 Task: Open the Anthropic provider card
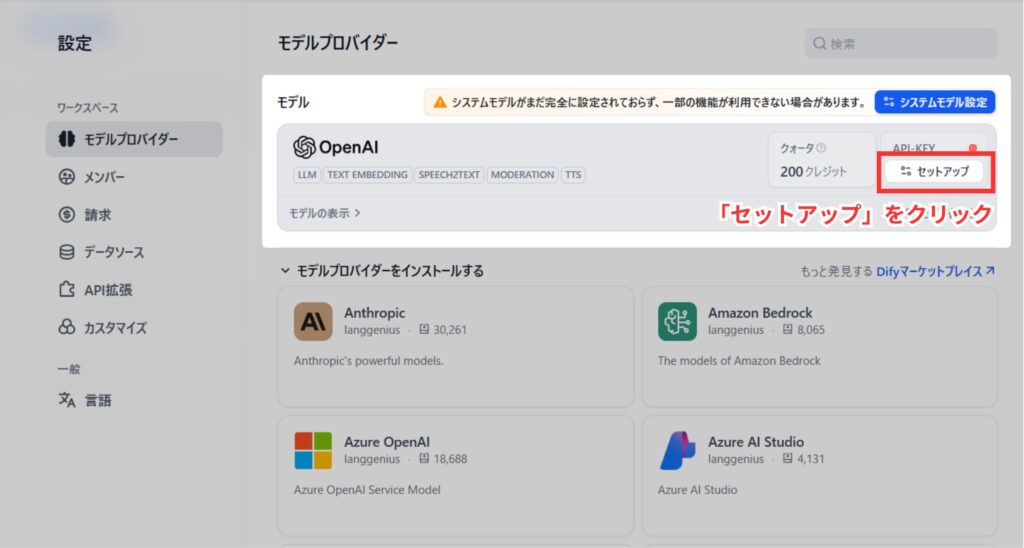click(456, 346)
